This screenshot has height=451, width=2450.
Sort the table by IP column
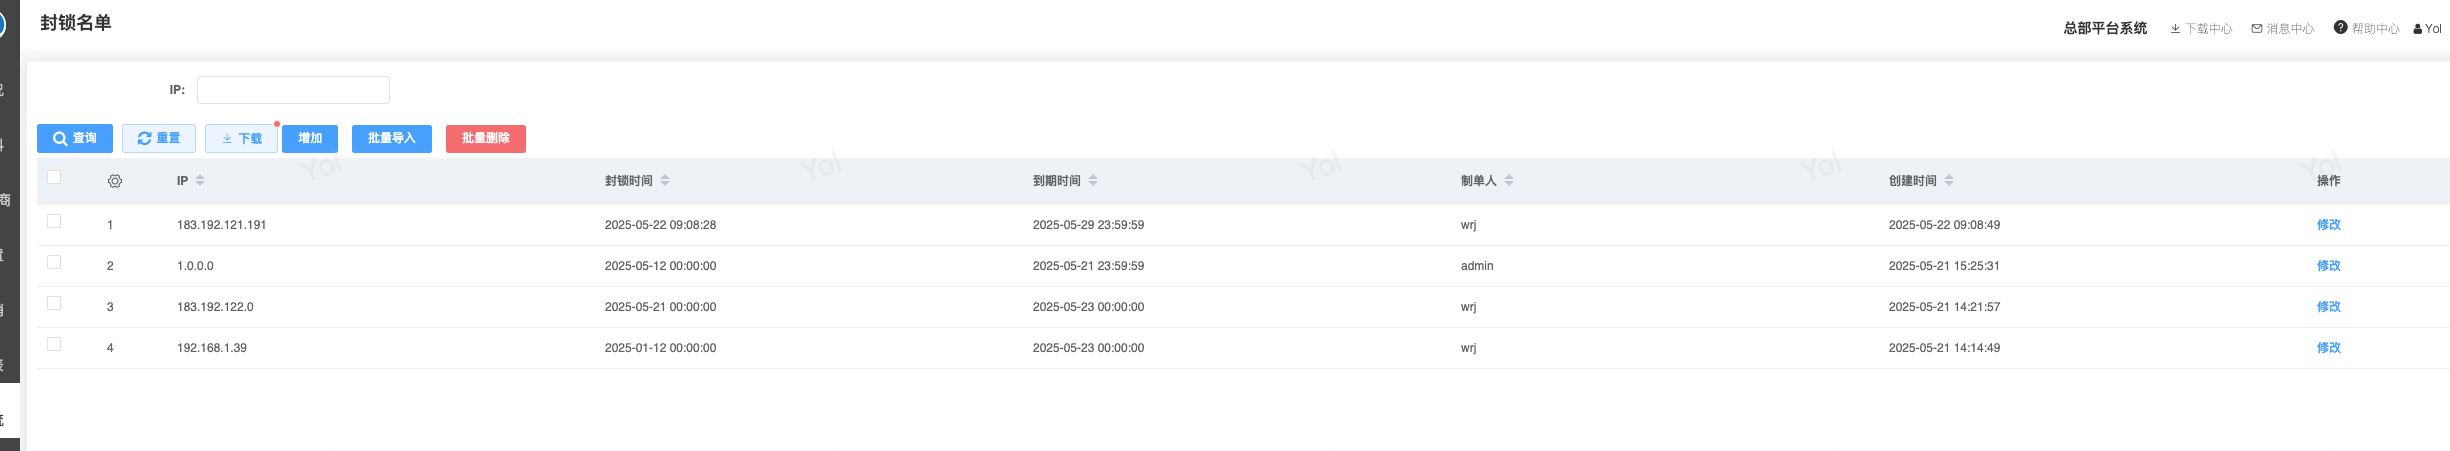click(200, 181)
